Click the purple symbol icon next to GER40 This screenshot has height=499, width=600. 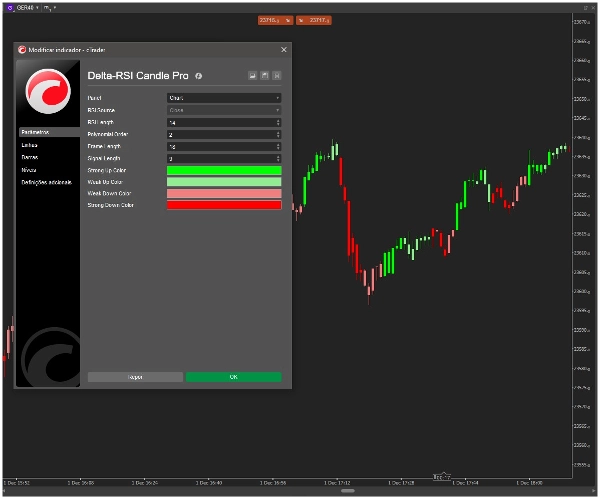click(x=10, y=8)
